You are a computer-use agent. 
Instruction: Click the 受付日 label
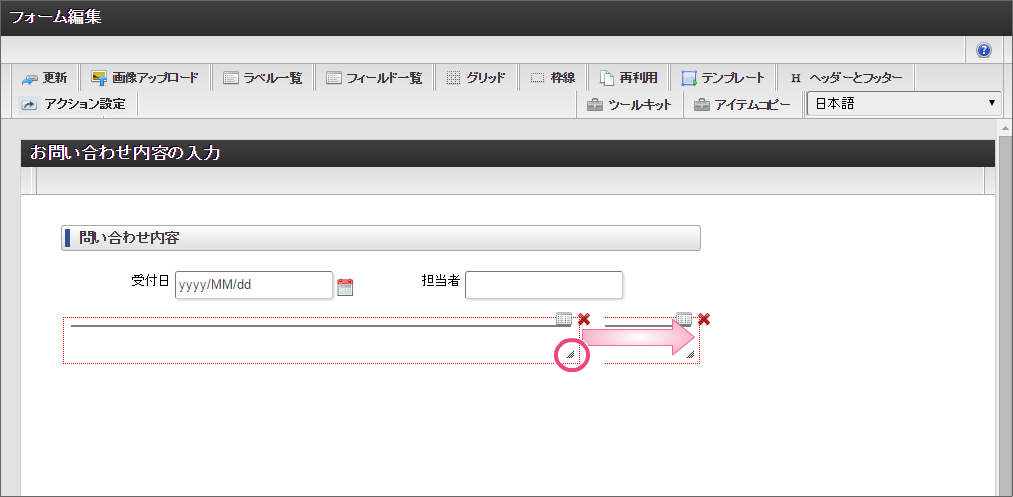151,280
